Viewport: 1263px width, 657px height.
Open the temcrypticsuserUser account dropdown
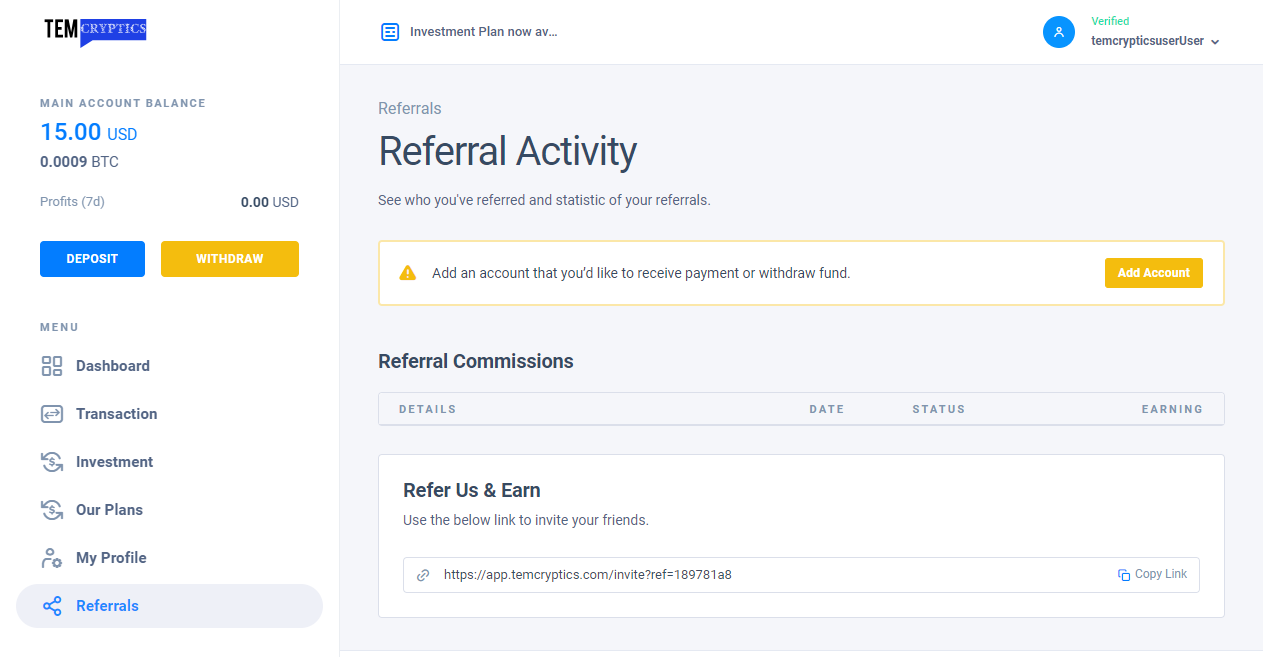1155,41
